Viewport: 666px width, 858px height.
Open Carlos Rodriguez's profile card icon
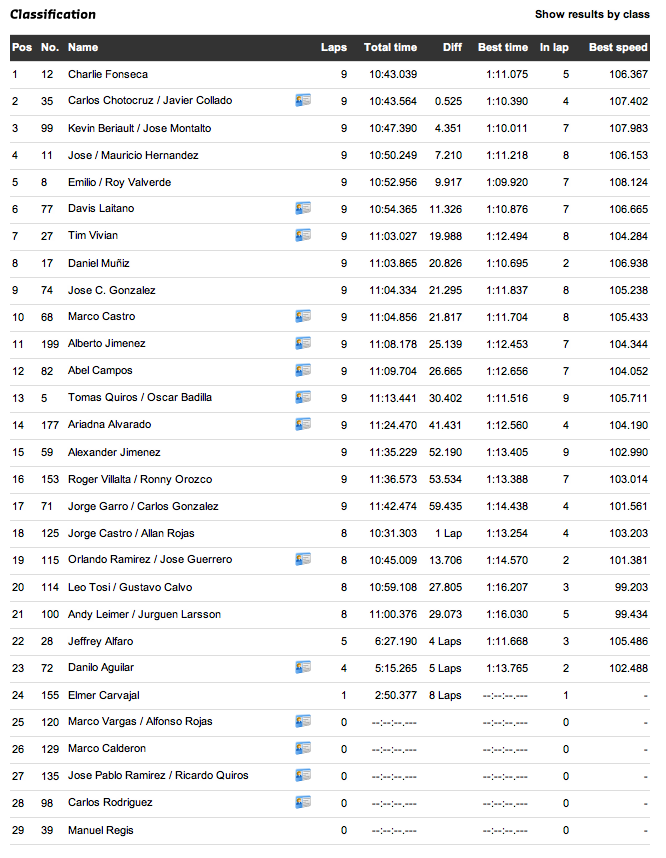[303, 802]
